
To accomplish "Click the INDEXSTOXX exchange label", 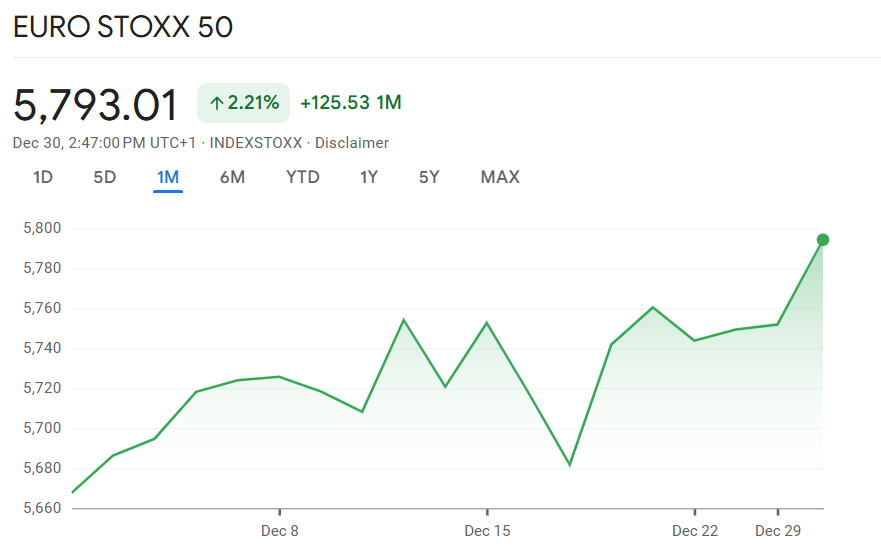I will tap(256, 143).
